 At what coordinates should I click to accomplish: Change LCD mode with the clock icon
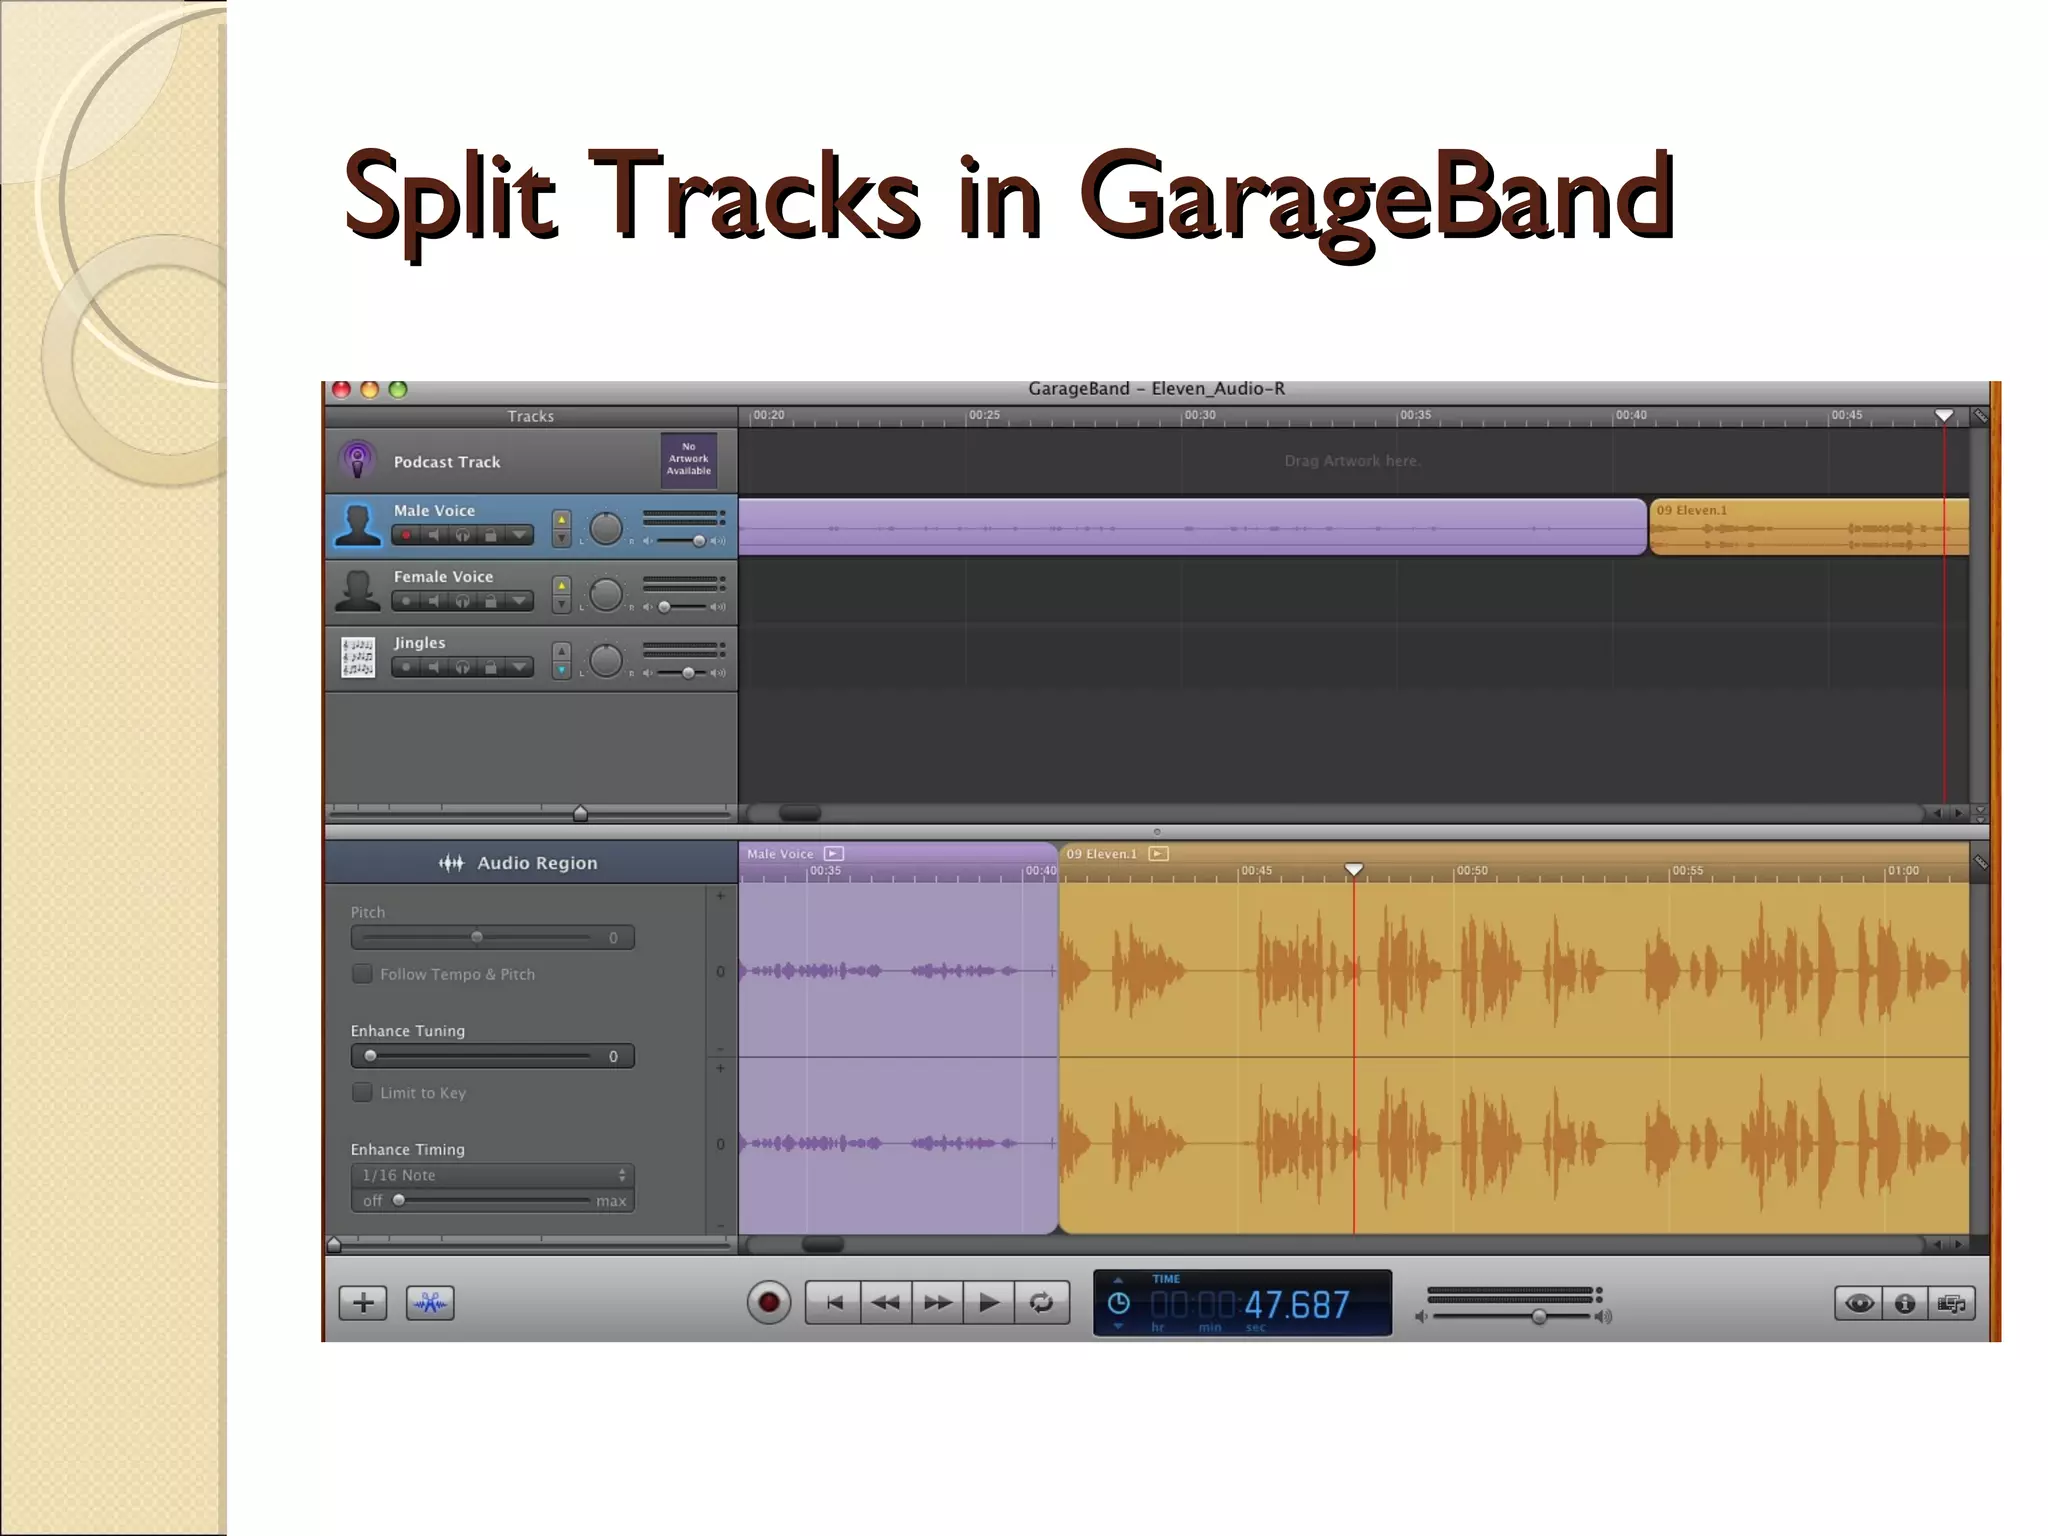(1119, 1303)
